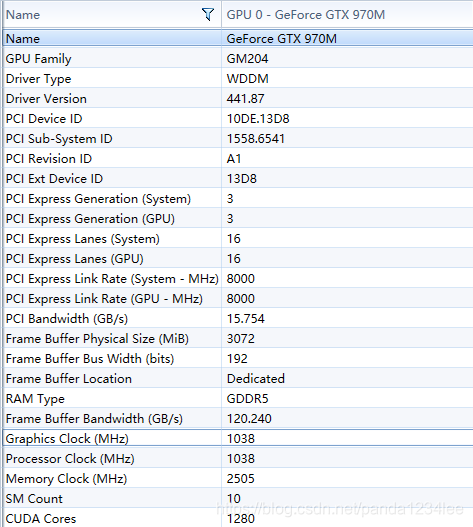Select the RAM Type row

click(238, 399)
